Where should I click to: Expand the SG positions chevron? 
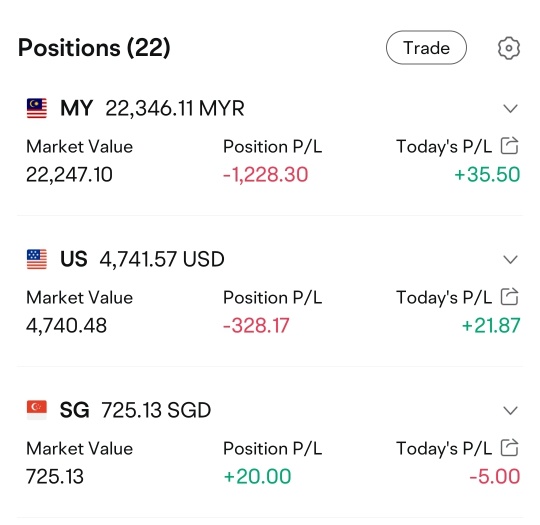[510, 410]
